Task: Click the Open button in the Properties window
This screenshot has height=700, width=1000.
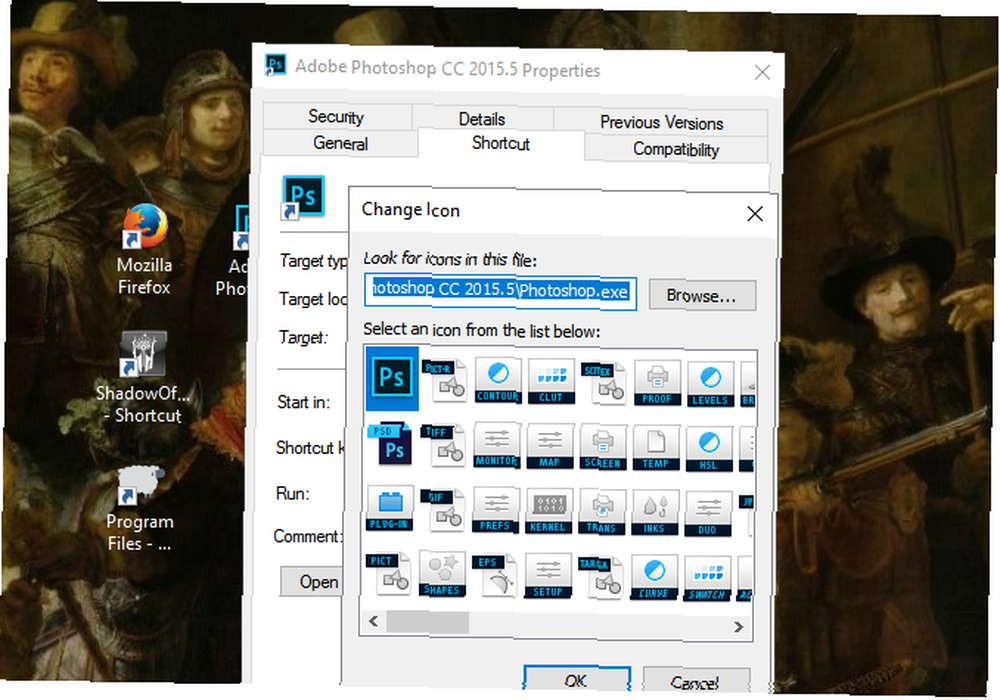Action: point(312,581)
